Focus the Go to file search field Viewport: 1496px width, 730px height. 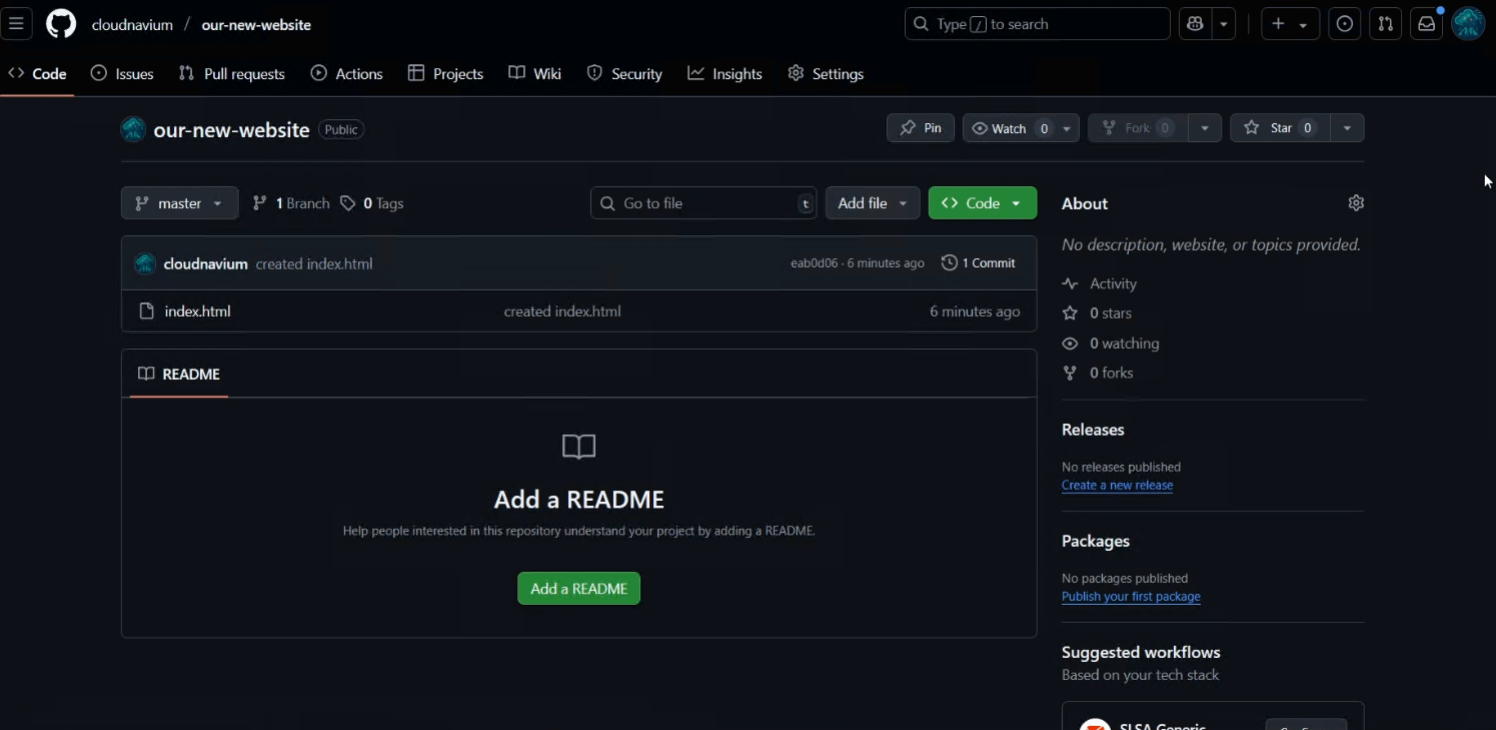point(704,203)
